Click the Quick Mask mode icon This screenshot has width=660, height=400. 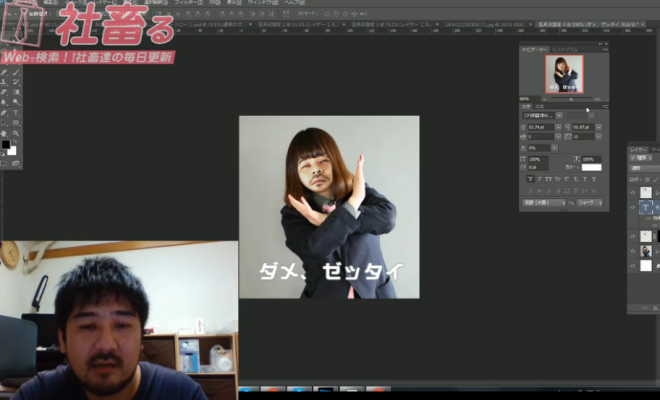[x=5, y=164]
